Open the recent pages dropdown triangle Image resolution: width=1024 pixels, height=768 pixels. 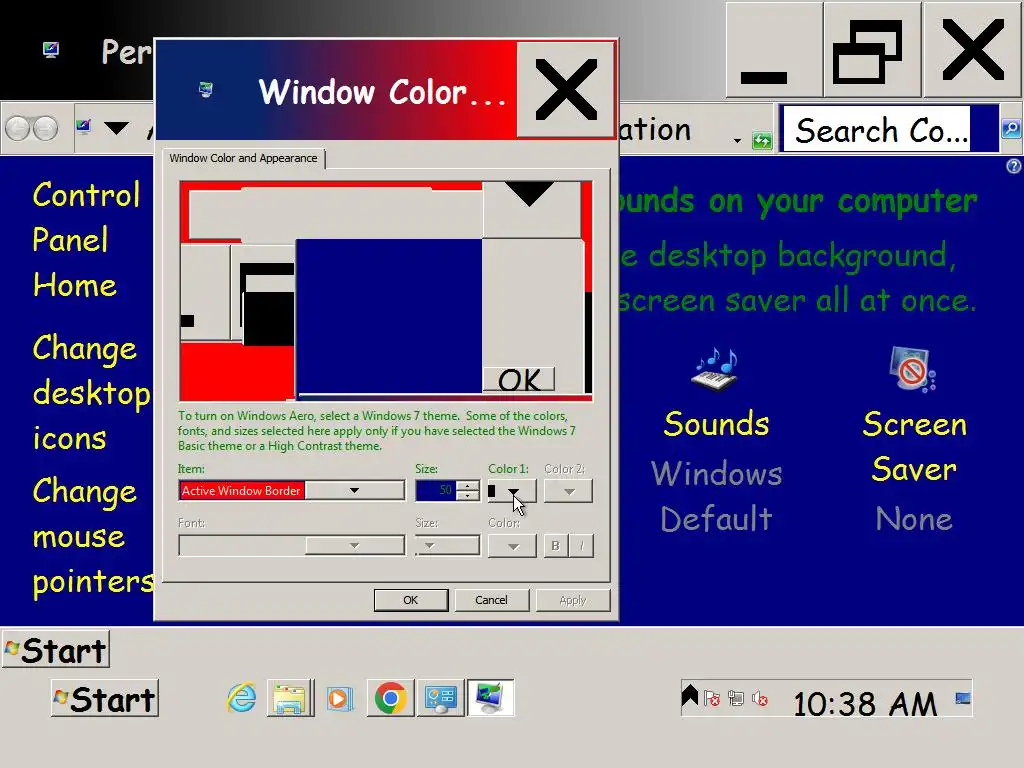[116, 128]
